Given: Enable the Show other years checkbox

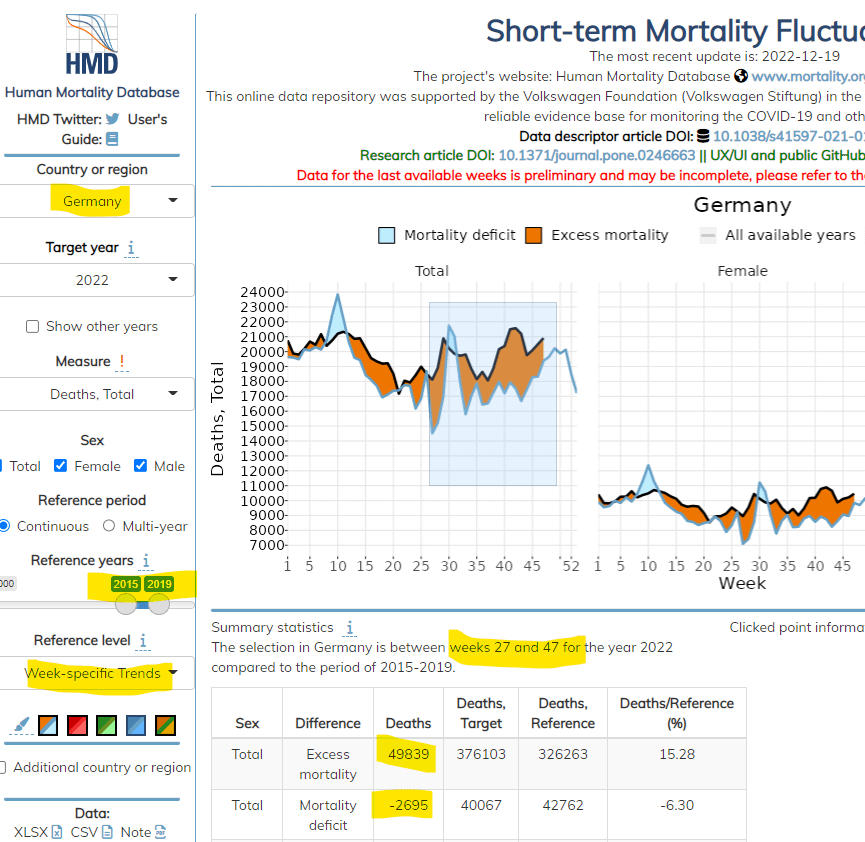Looking at the screenshot, I should (x=33, y=327).
